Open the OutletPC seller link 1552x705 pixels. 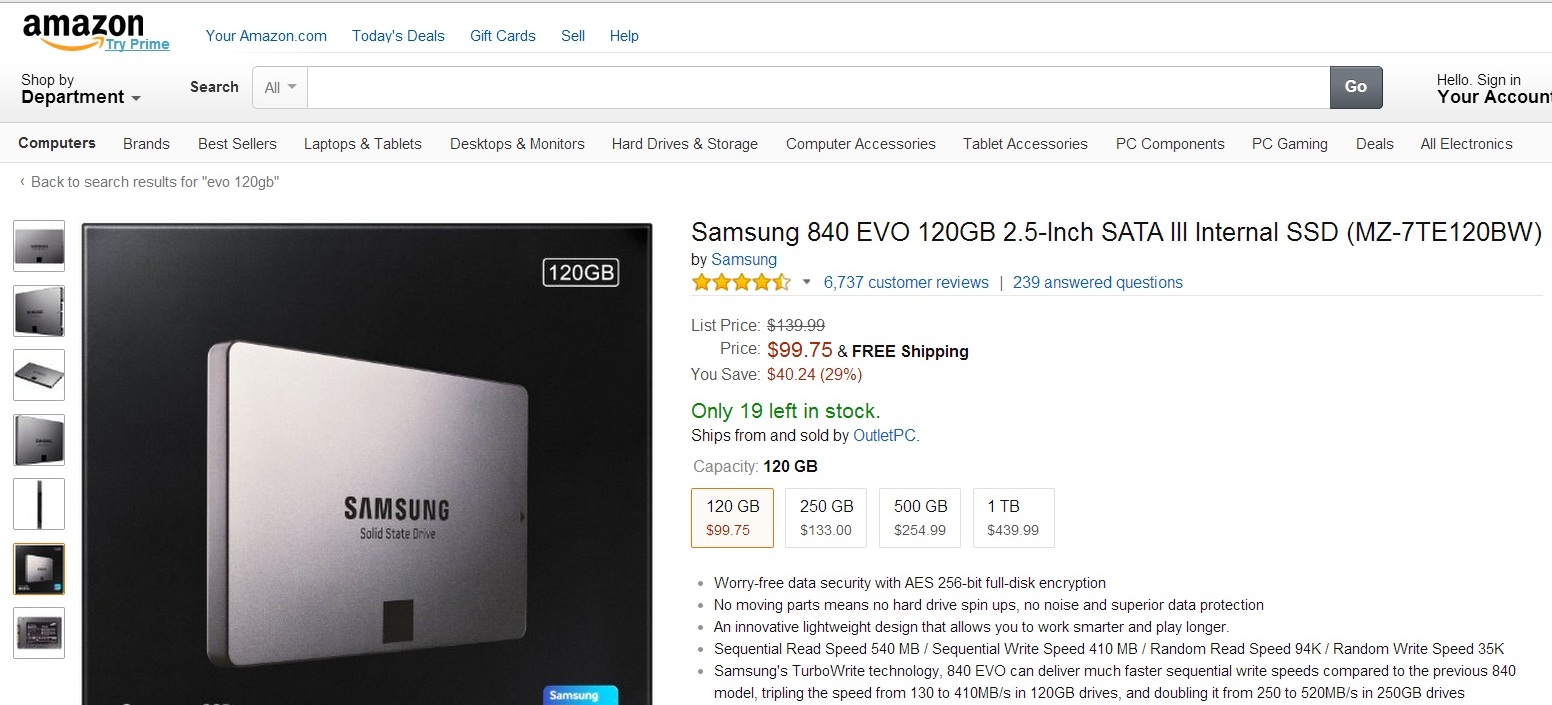point(884,436)
